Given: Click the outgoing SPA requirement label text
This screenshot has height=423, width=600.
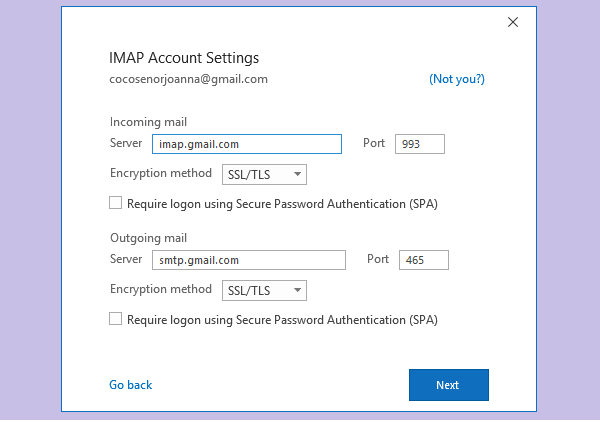Looking at the screenshot, I should click(x=282, y=320).
